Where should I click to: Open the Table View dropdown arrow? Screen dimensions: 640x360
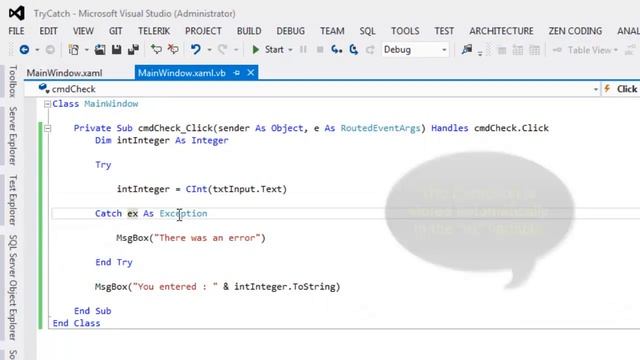click(x=616, y=50)
